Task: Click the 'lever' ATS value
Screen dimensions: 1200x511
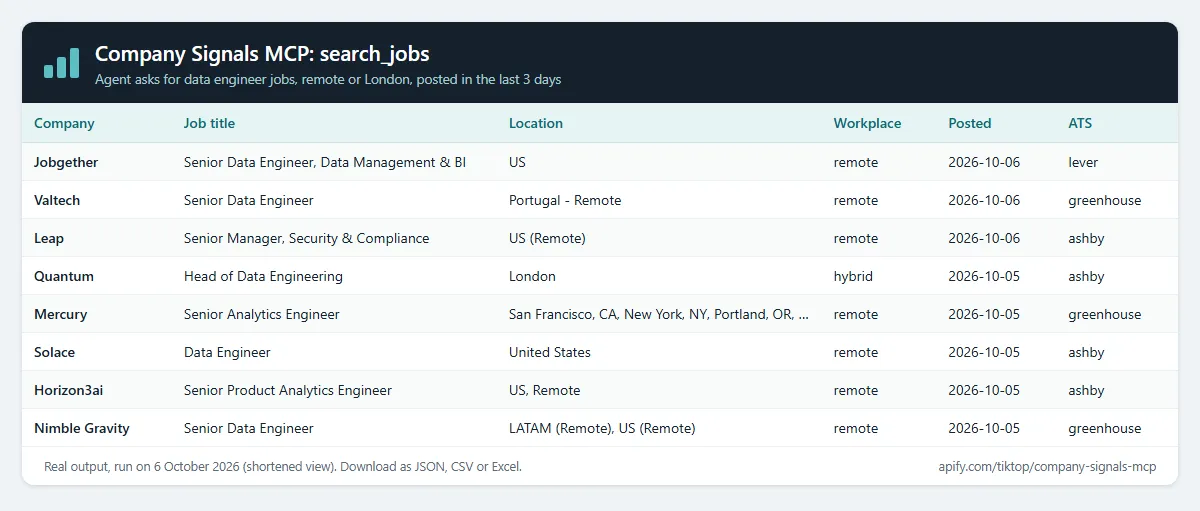Action: (x=1083, y=162)
